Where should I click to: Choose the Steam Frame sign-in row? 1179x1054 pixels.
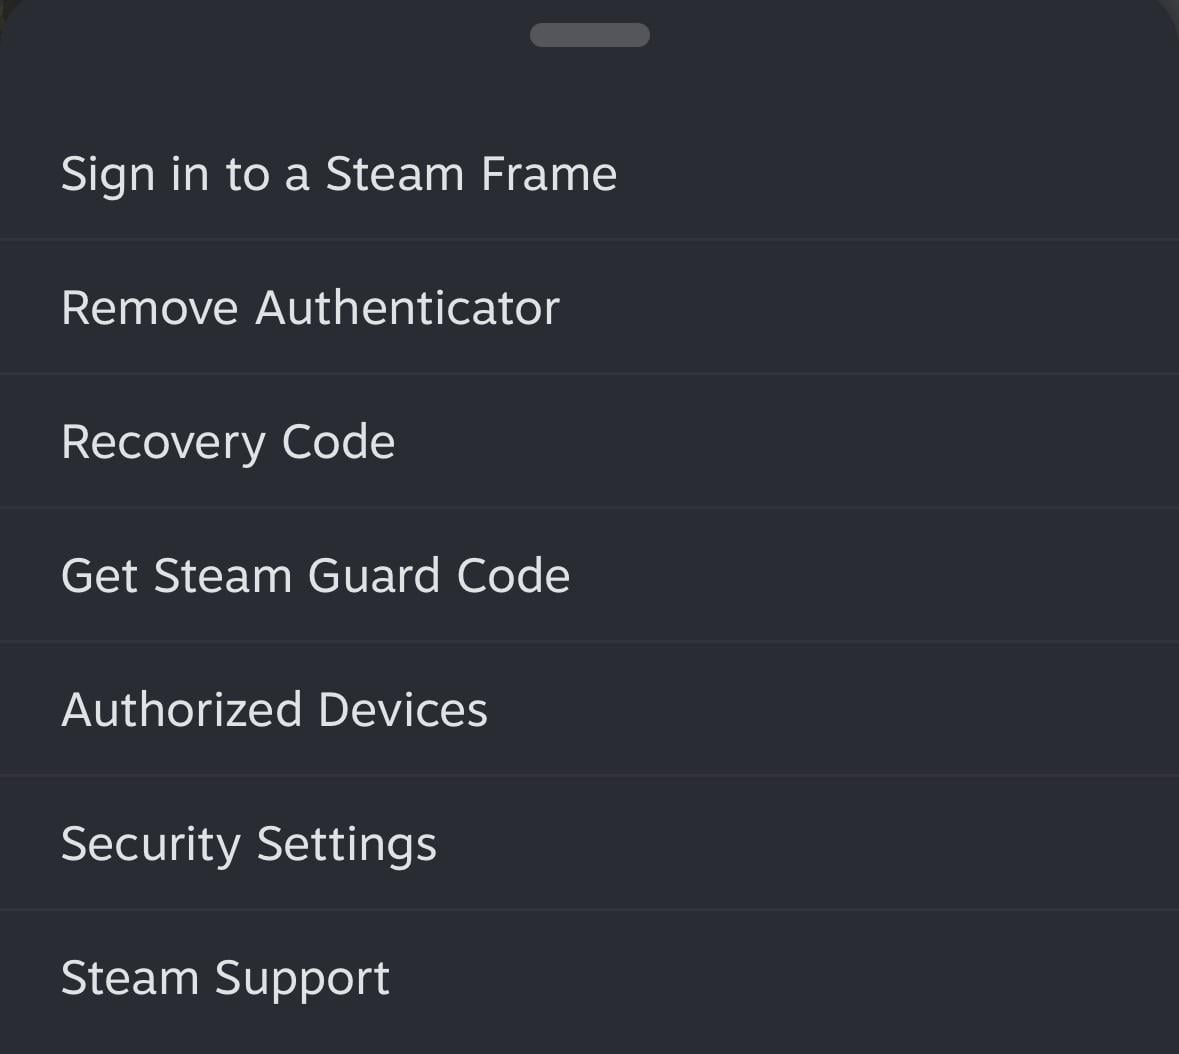pos(339,174)
